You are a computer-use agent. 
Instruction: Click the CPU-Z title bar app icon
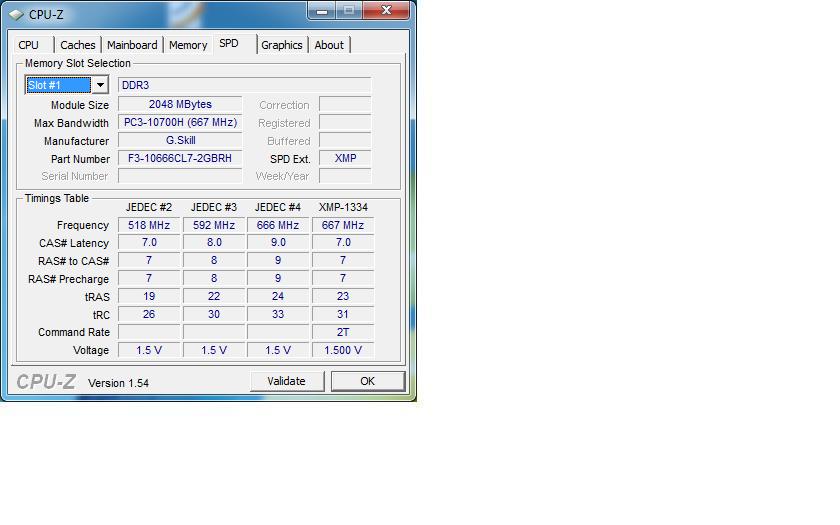[16, 14]
